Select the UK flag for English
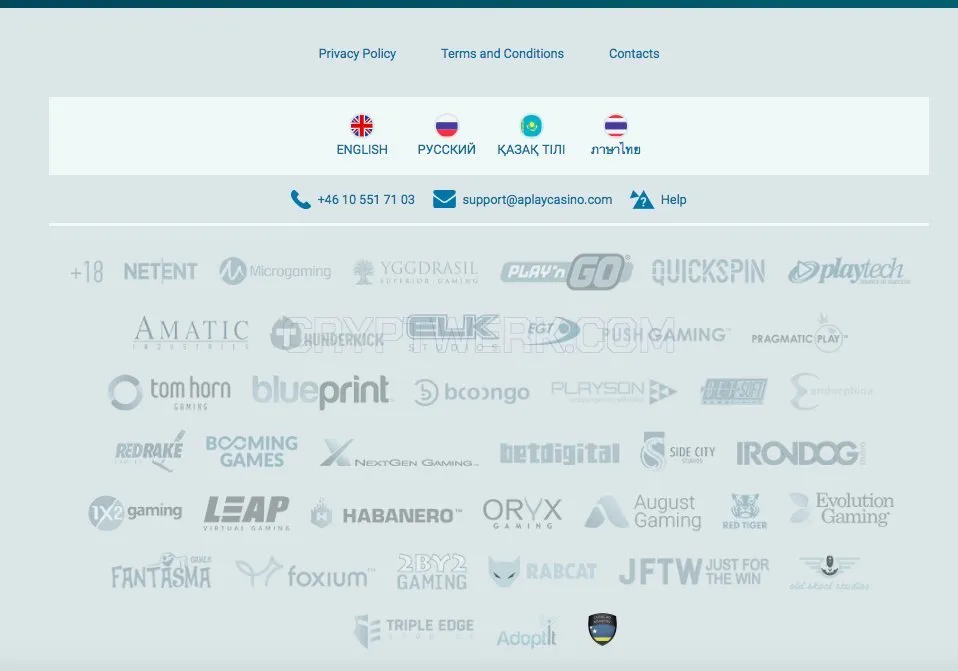Screen dimensions: 958x671 pos(362,126)
